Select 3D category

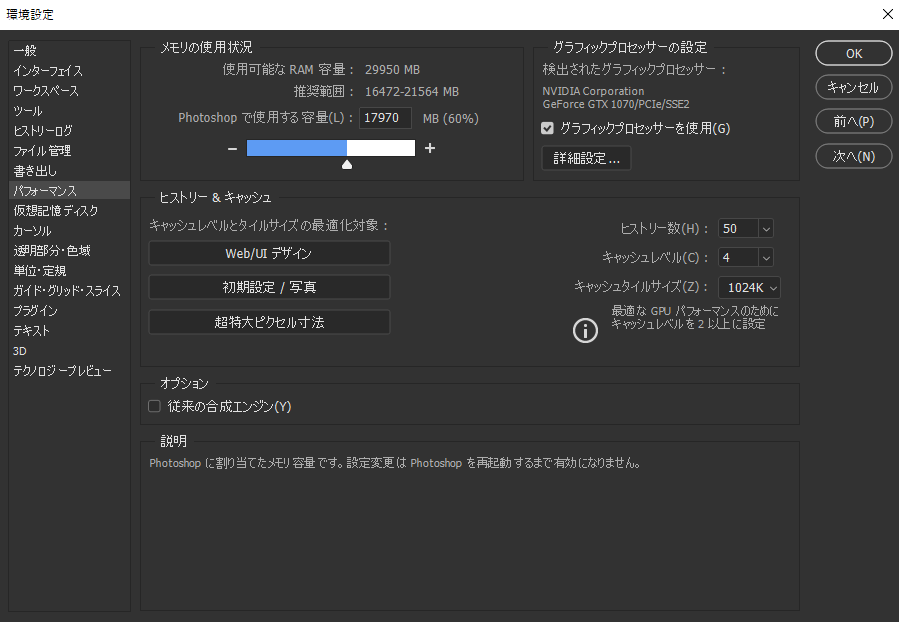point(69,351)
